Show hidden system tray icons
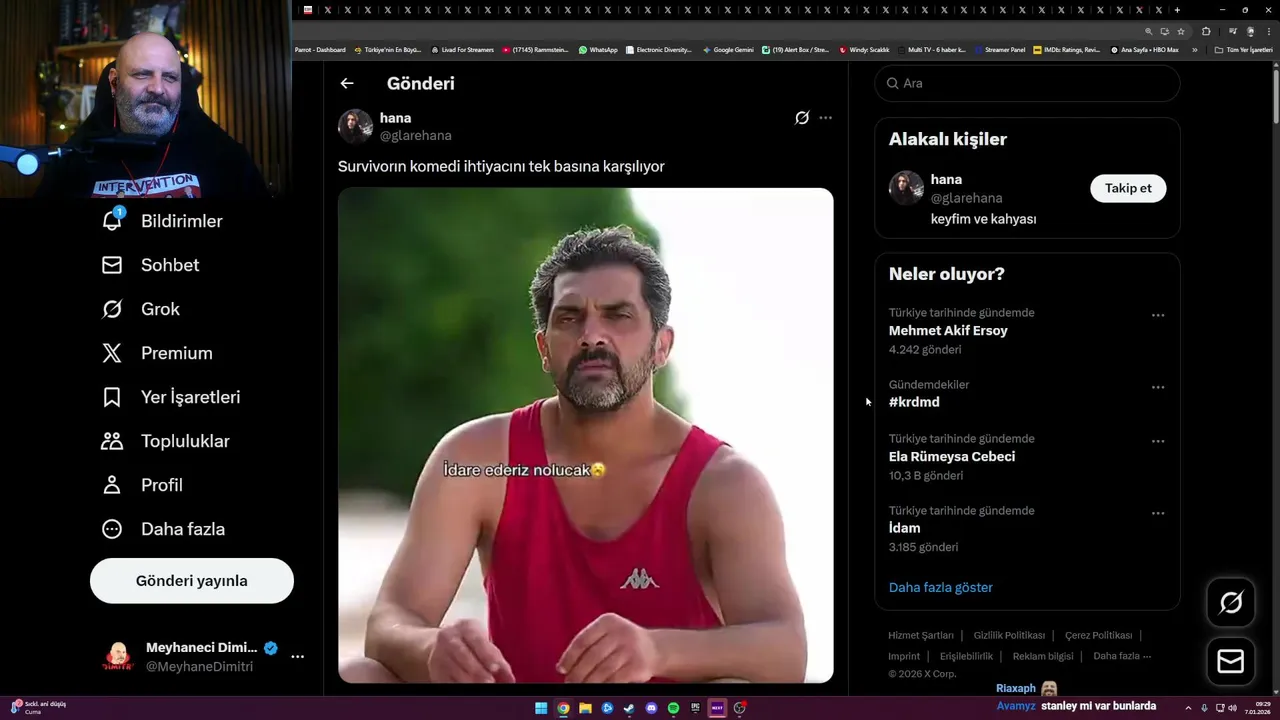The image size is (1280, 720). click(x=1188, y=708)
